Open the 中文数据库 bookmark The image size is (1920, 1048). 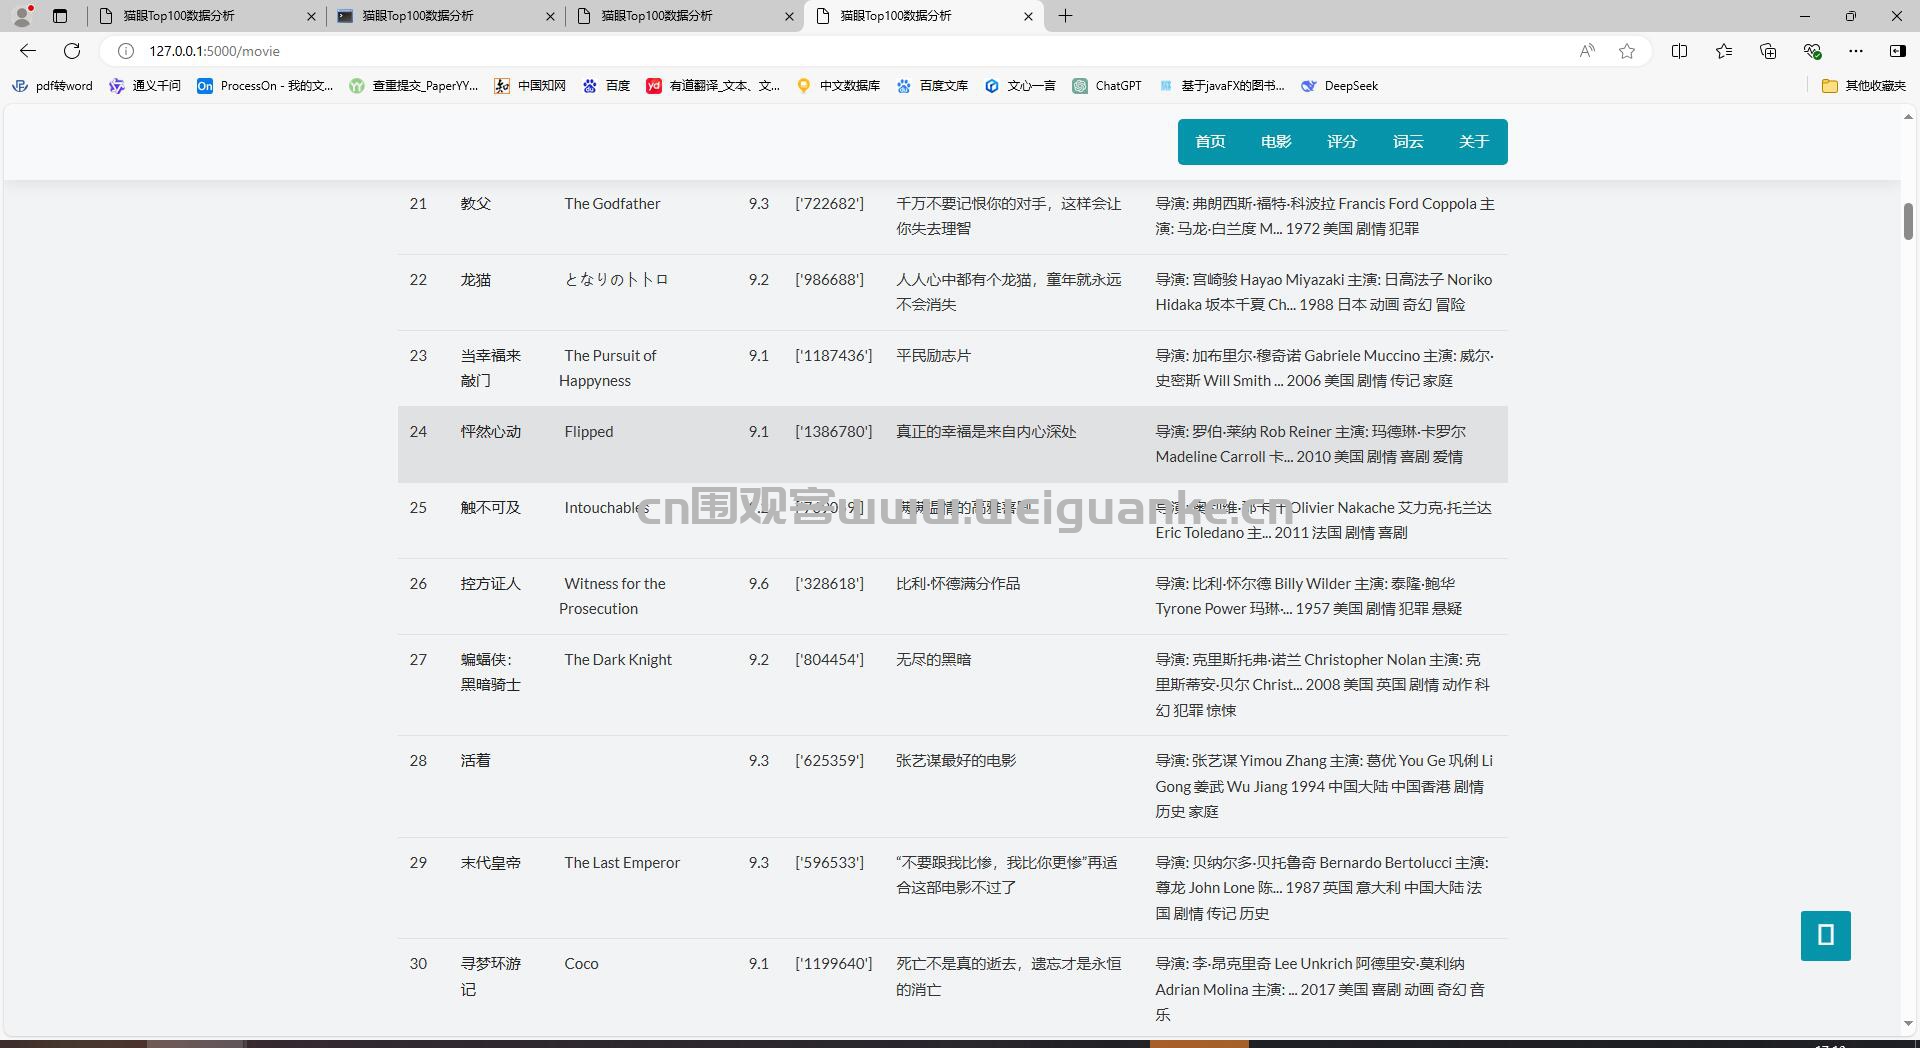tap(838, 86)
